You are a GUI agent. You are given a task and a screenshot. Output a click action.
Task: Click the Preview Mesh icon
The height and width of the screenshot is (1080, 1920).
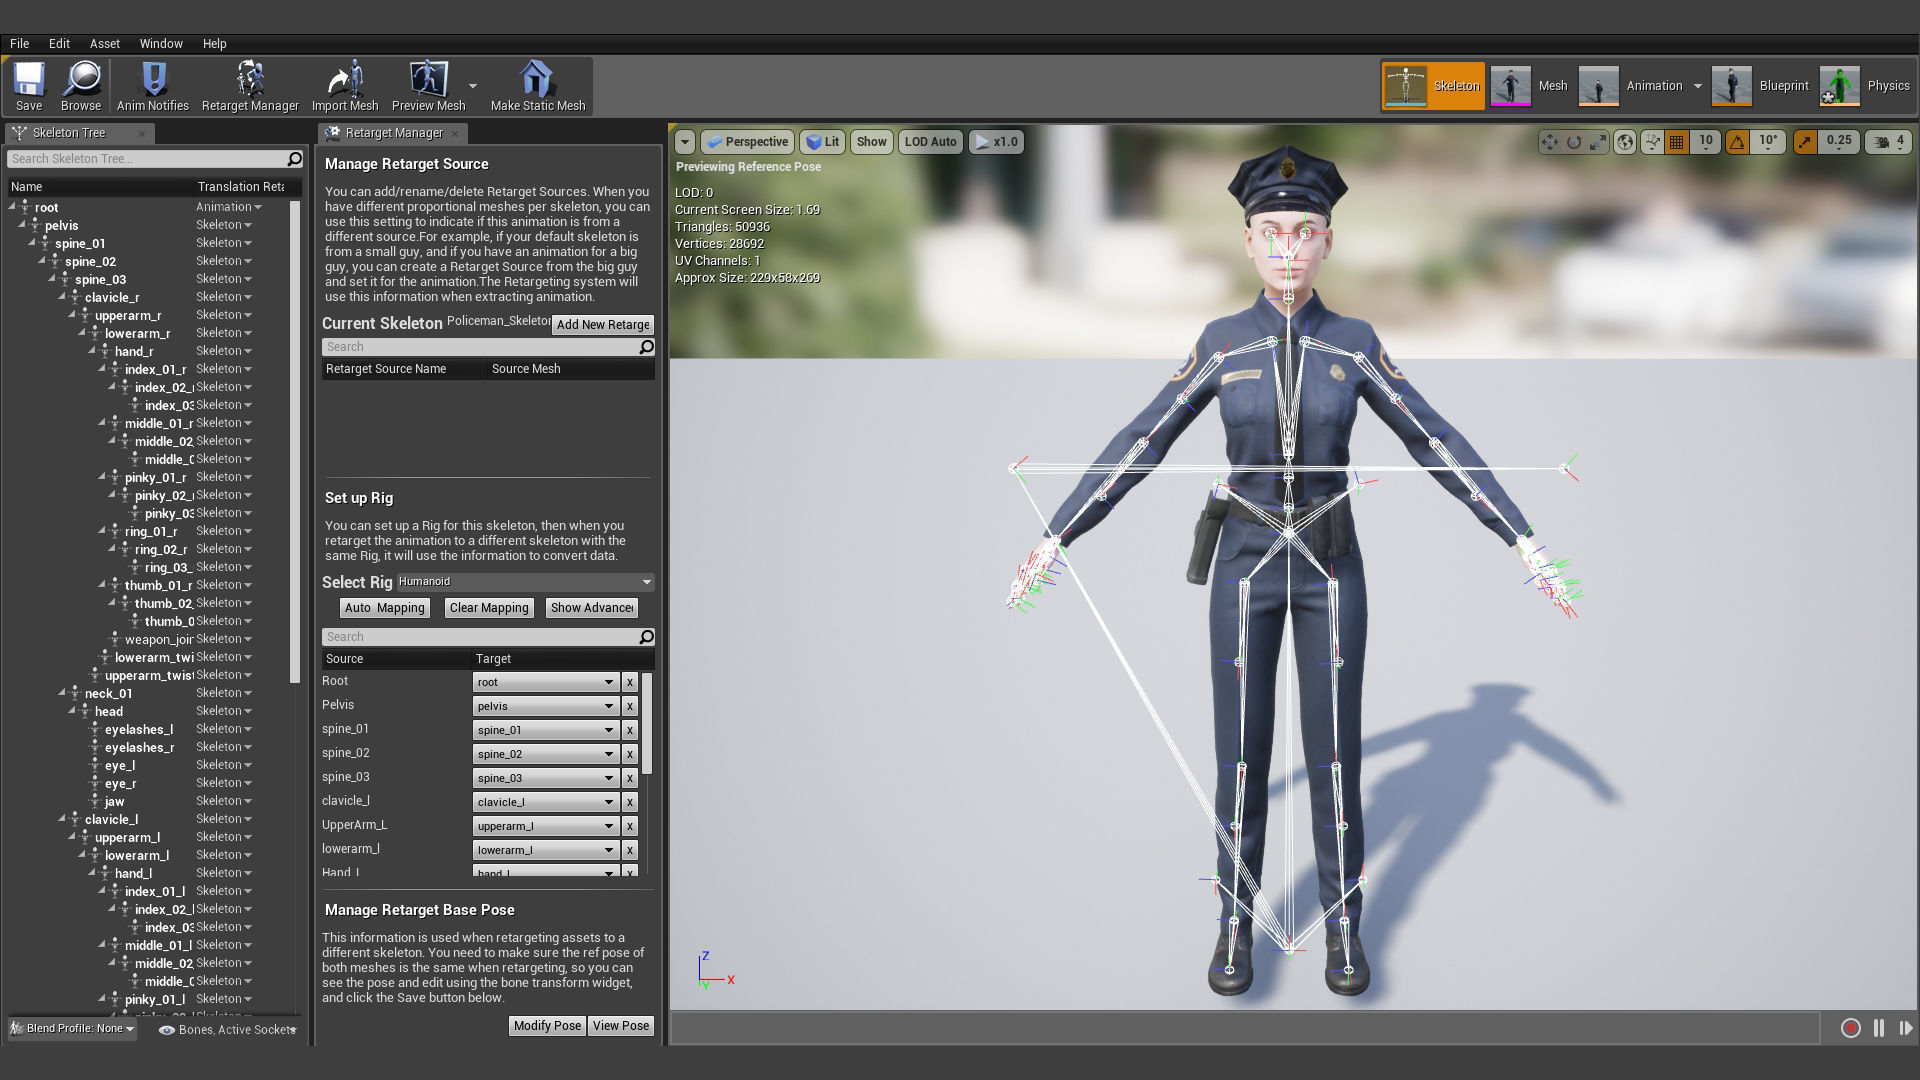428,86
